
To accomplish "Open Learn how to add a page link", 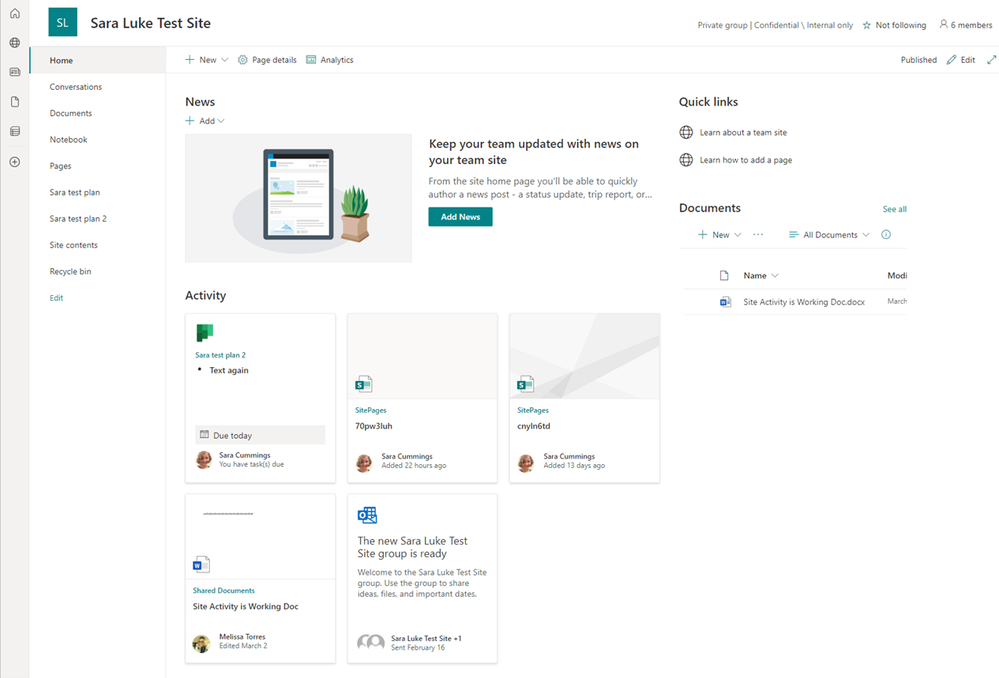I will click(745, 160).
